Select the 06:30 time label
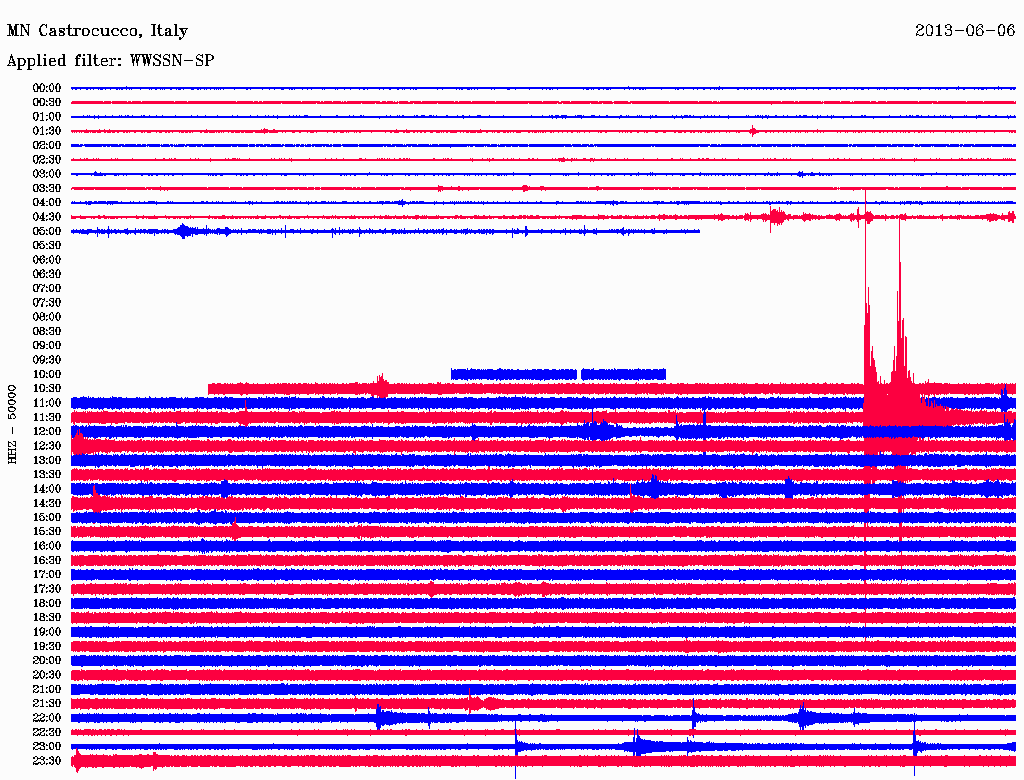 point(47,274)
